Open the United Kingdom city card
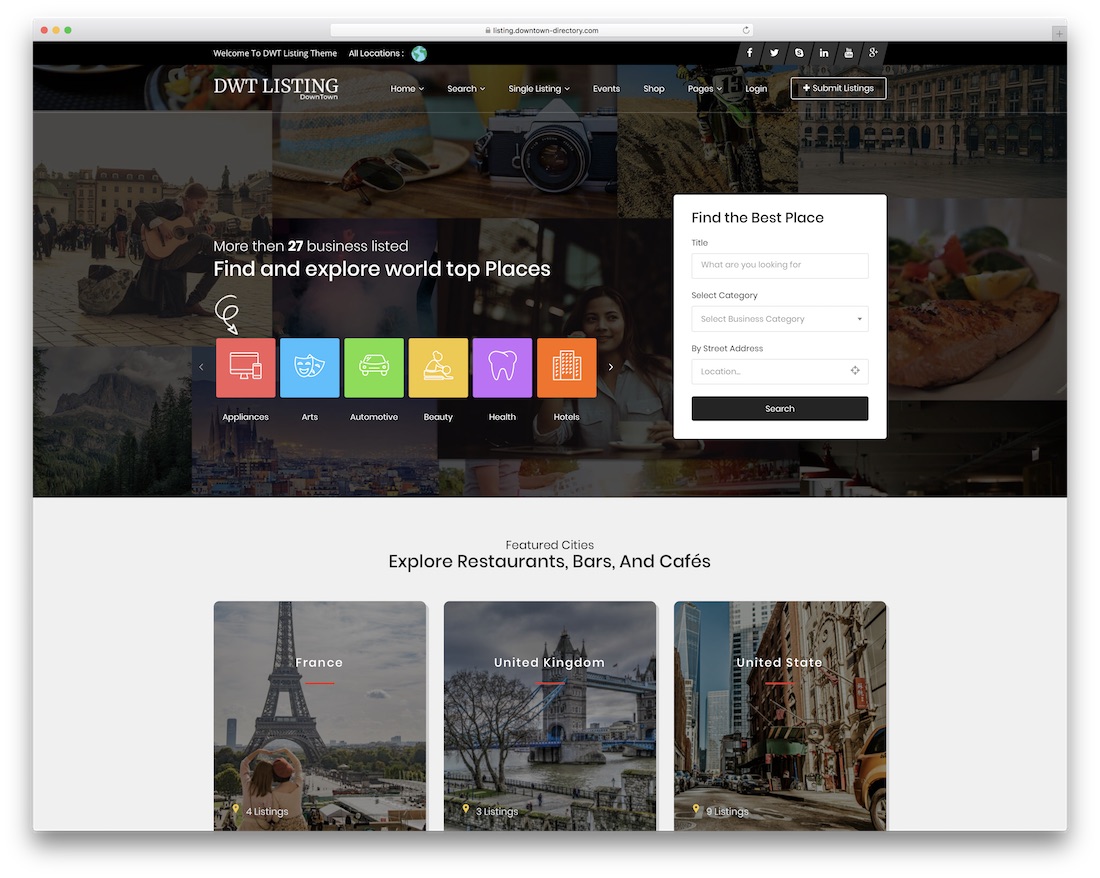This screenshot has height=878, width=1100. coord(549,715)
